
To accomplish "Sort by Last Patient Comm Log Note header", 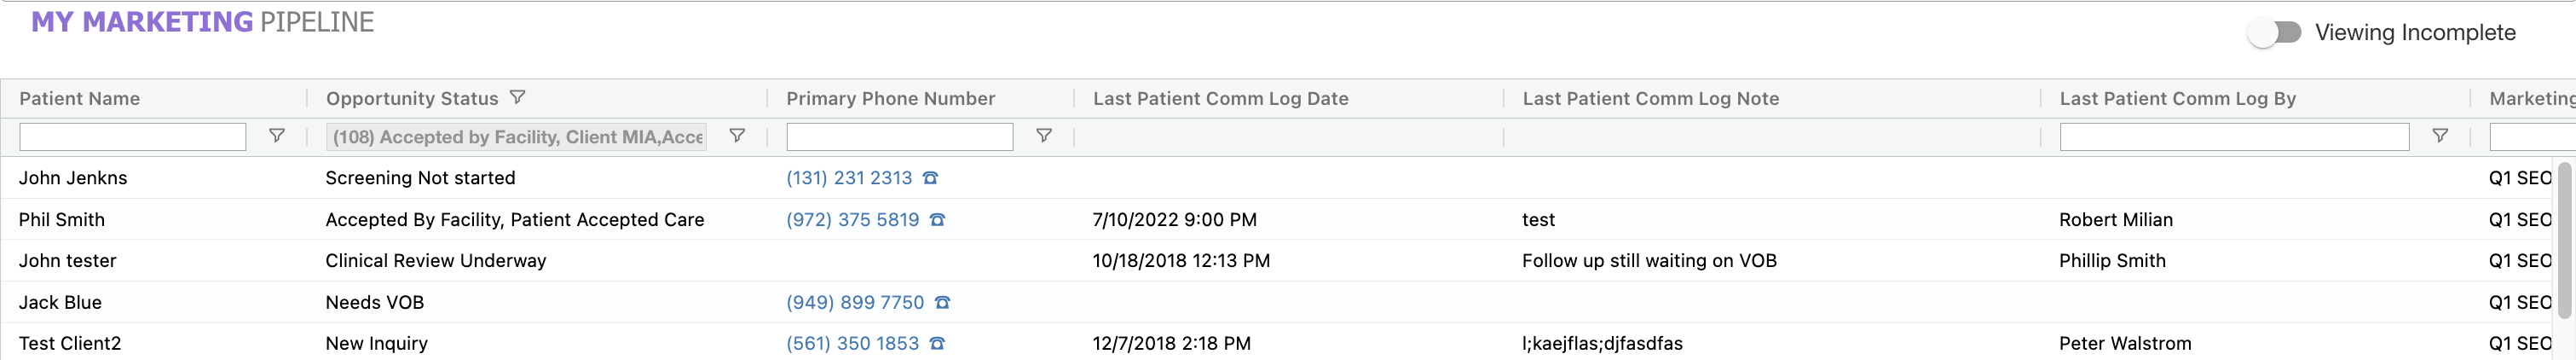I will click(x=1650, y=99).
